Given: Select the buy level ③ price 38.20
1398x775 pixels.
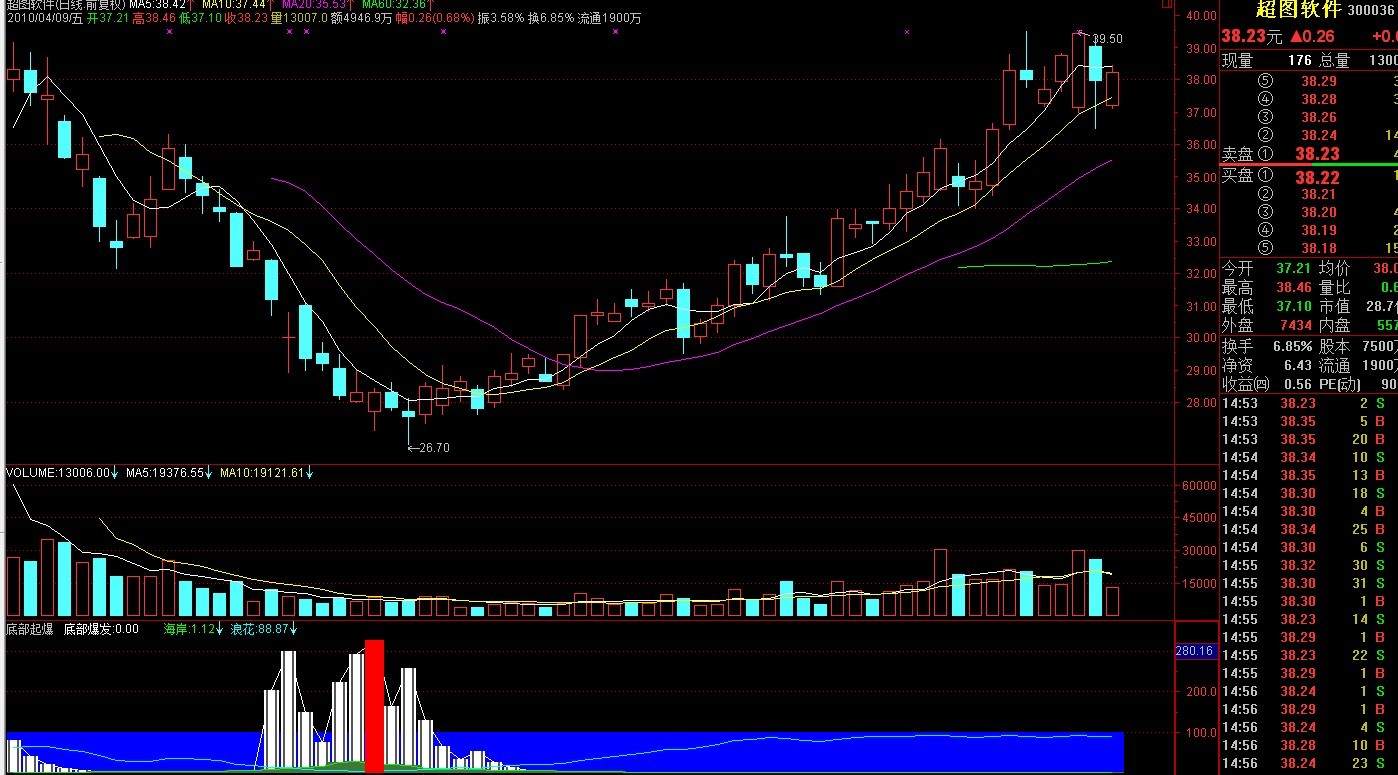Looking at the screenshot, I should [1319, 212].
